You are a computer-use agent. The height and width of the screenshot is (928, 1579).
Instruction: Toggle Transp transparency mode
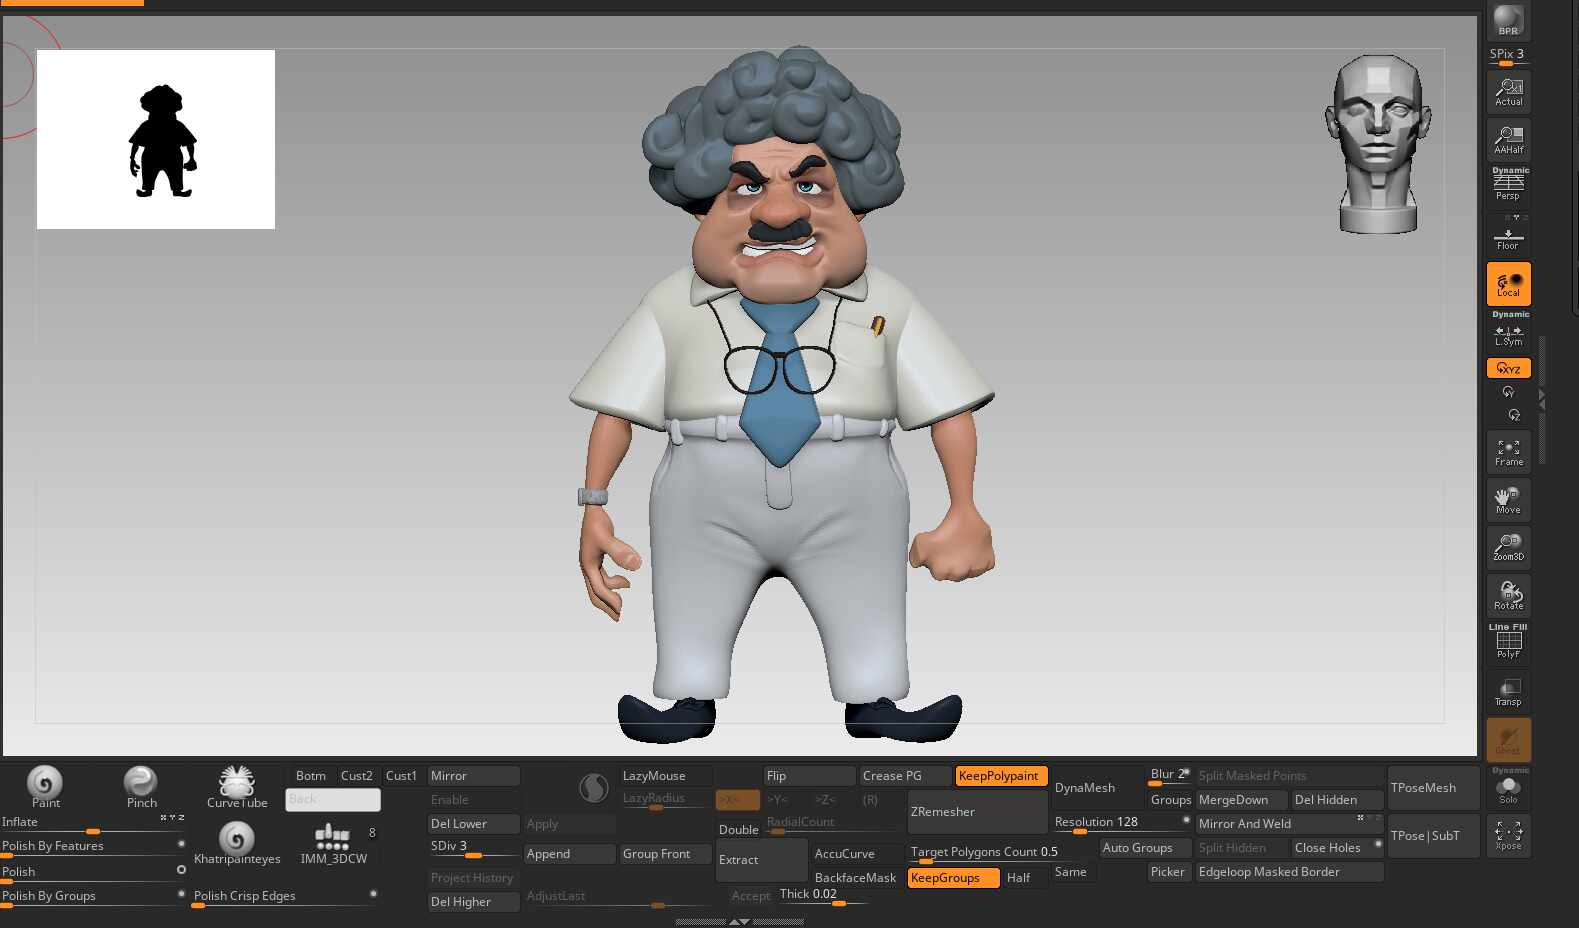pos(1508,692)
